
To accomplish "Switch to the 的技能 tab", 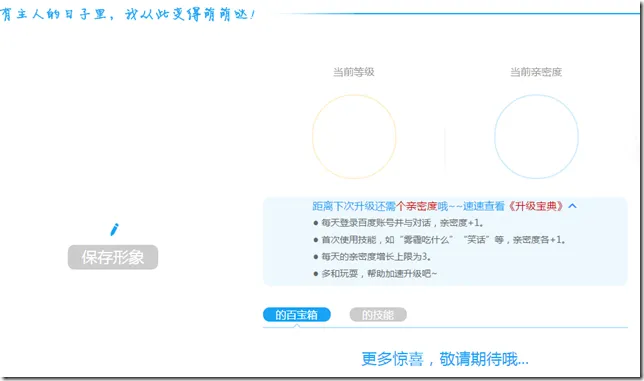I will [x=378, y=315].
